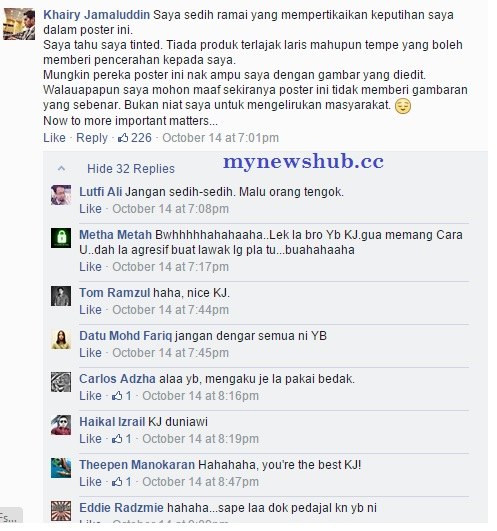Open Carlos Adzha's name link
Image resolution: width=497 pixels, height=531 pixels.
pyautogui.click(x=117, y=379)
